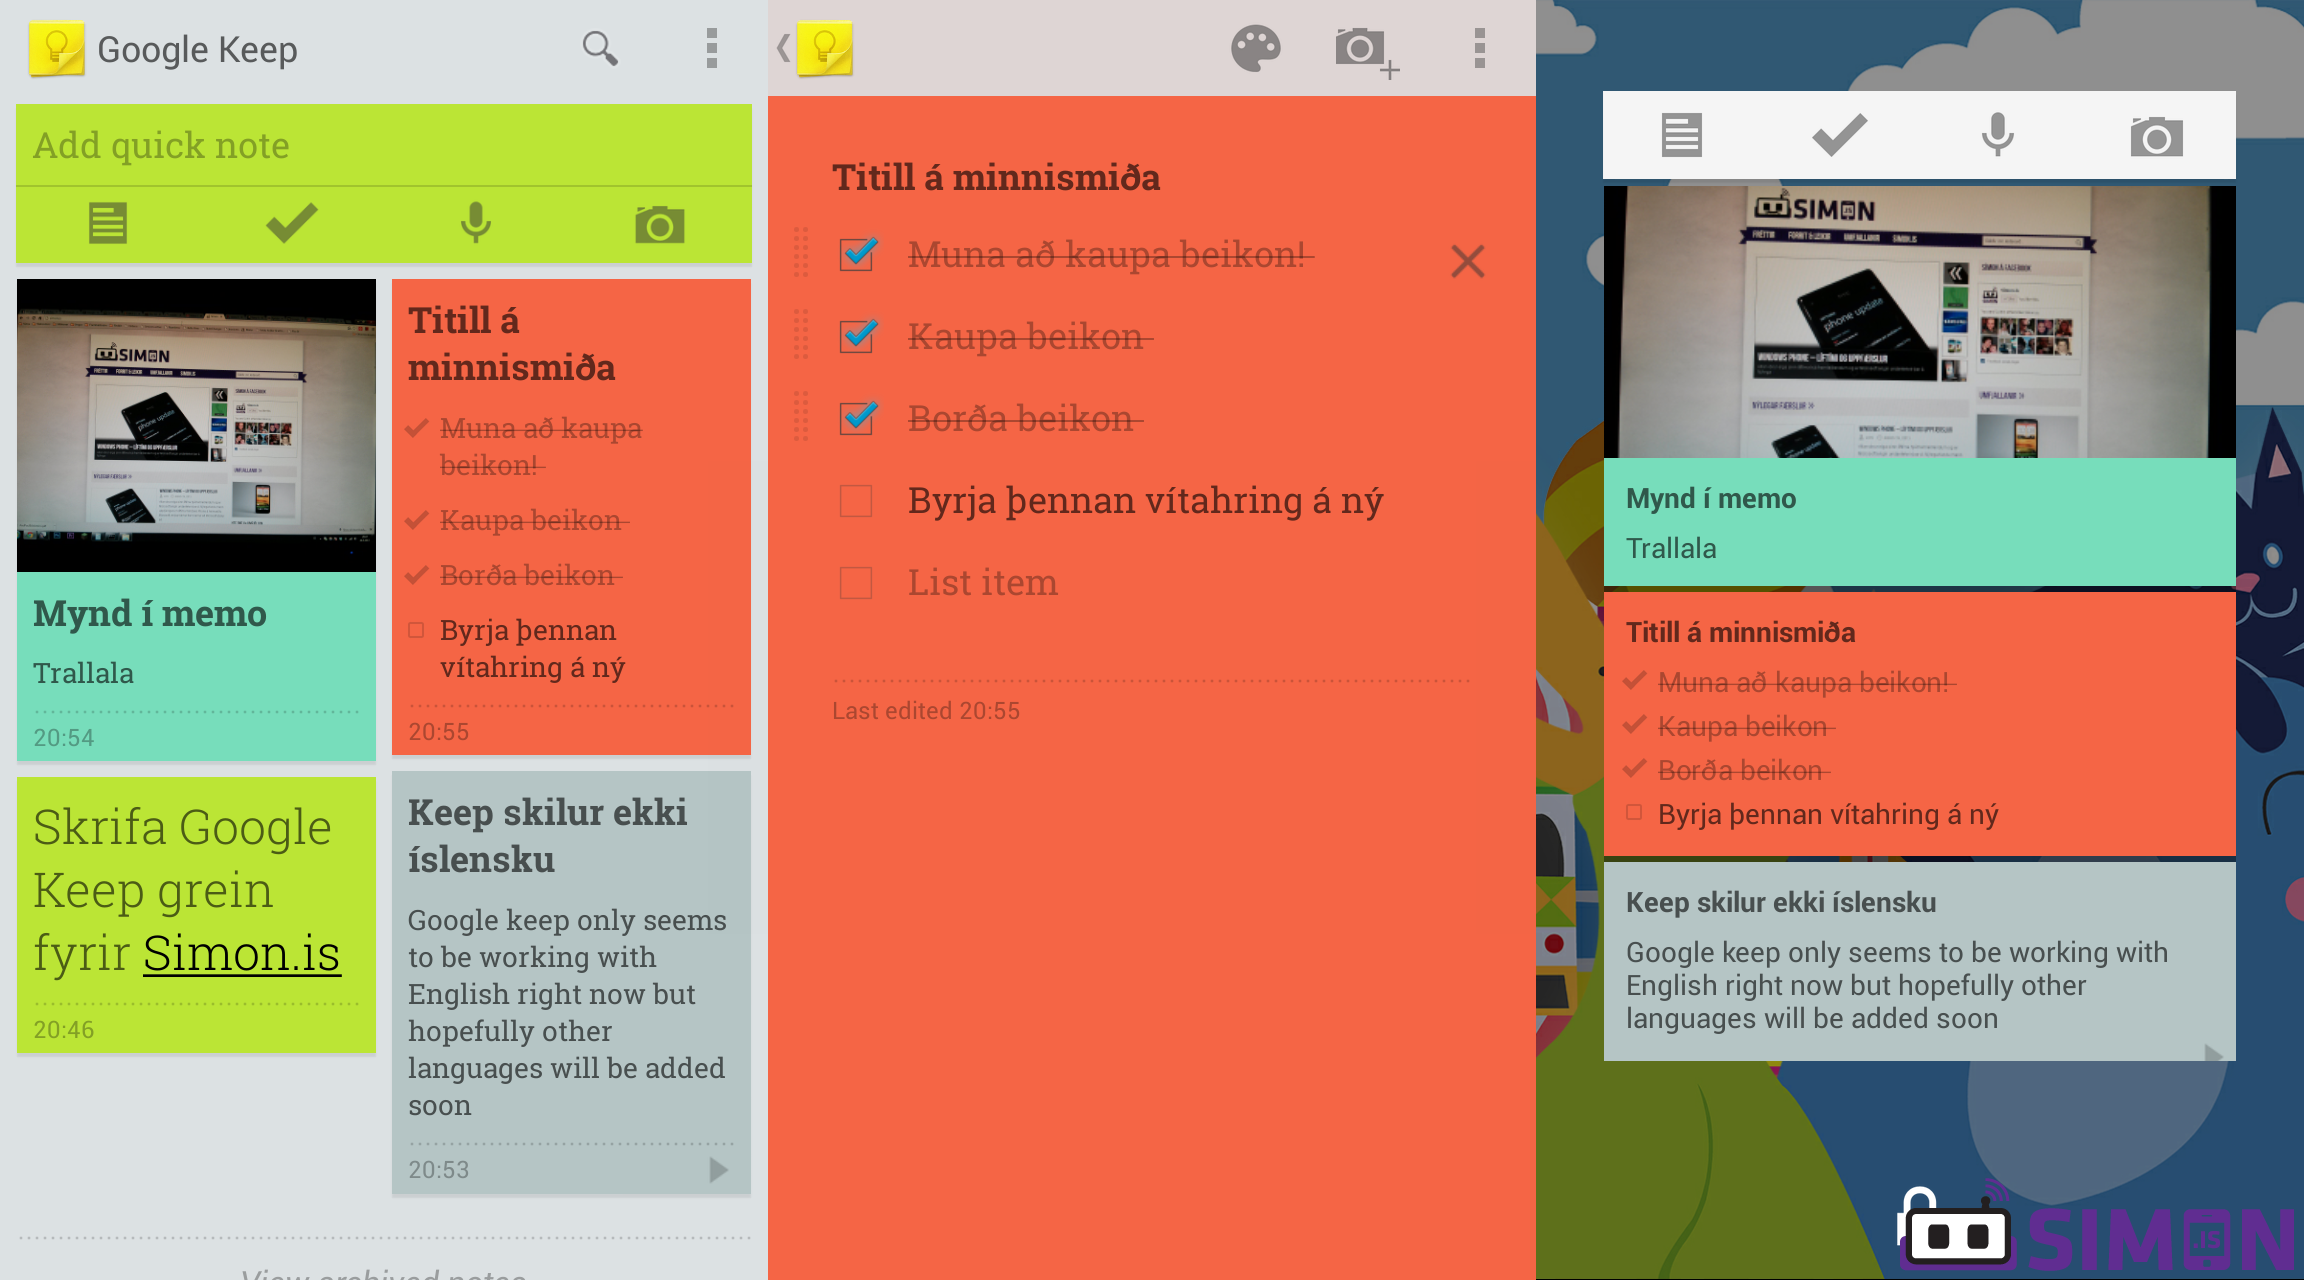Uncheck the 'Kaupa beikon' list item

click(x=857, y=337)
